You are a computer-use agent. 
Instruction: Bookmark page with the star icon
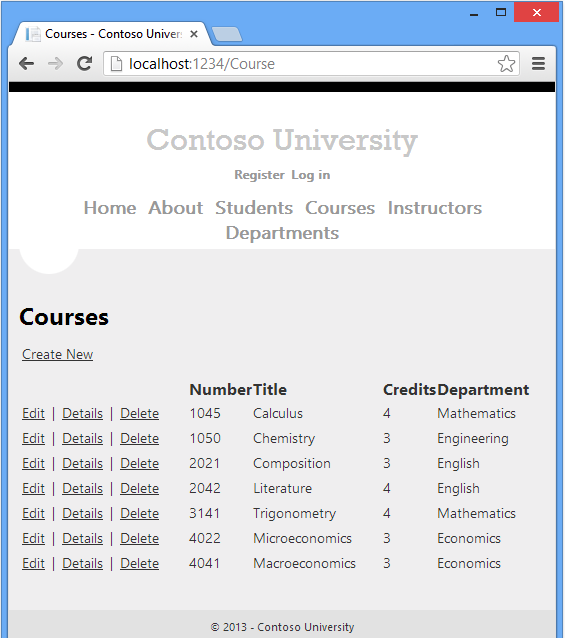(x=506, y=63)
